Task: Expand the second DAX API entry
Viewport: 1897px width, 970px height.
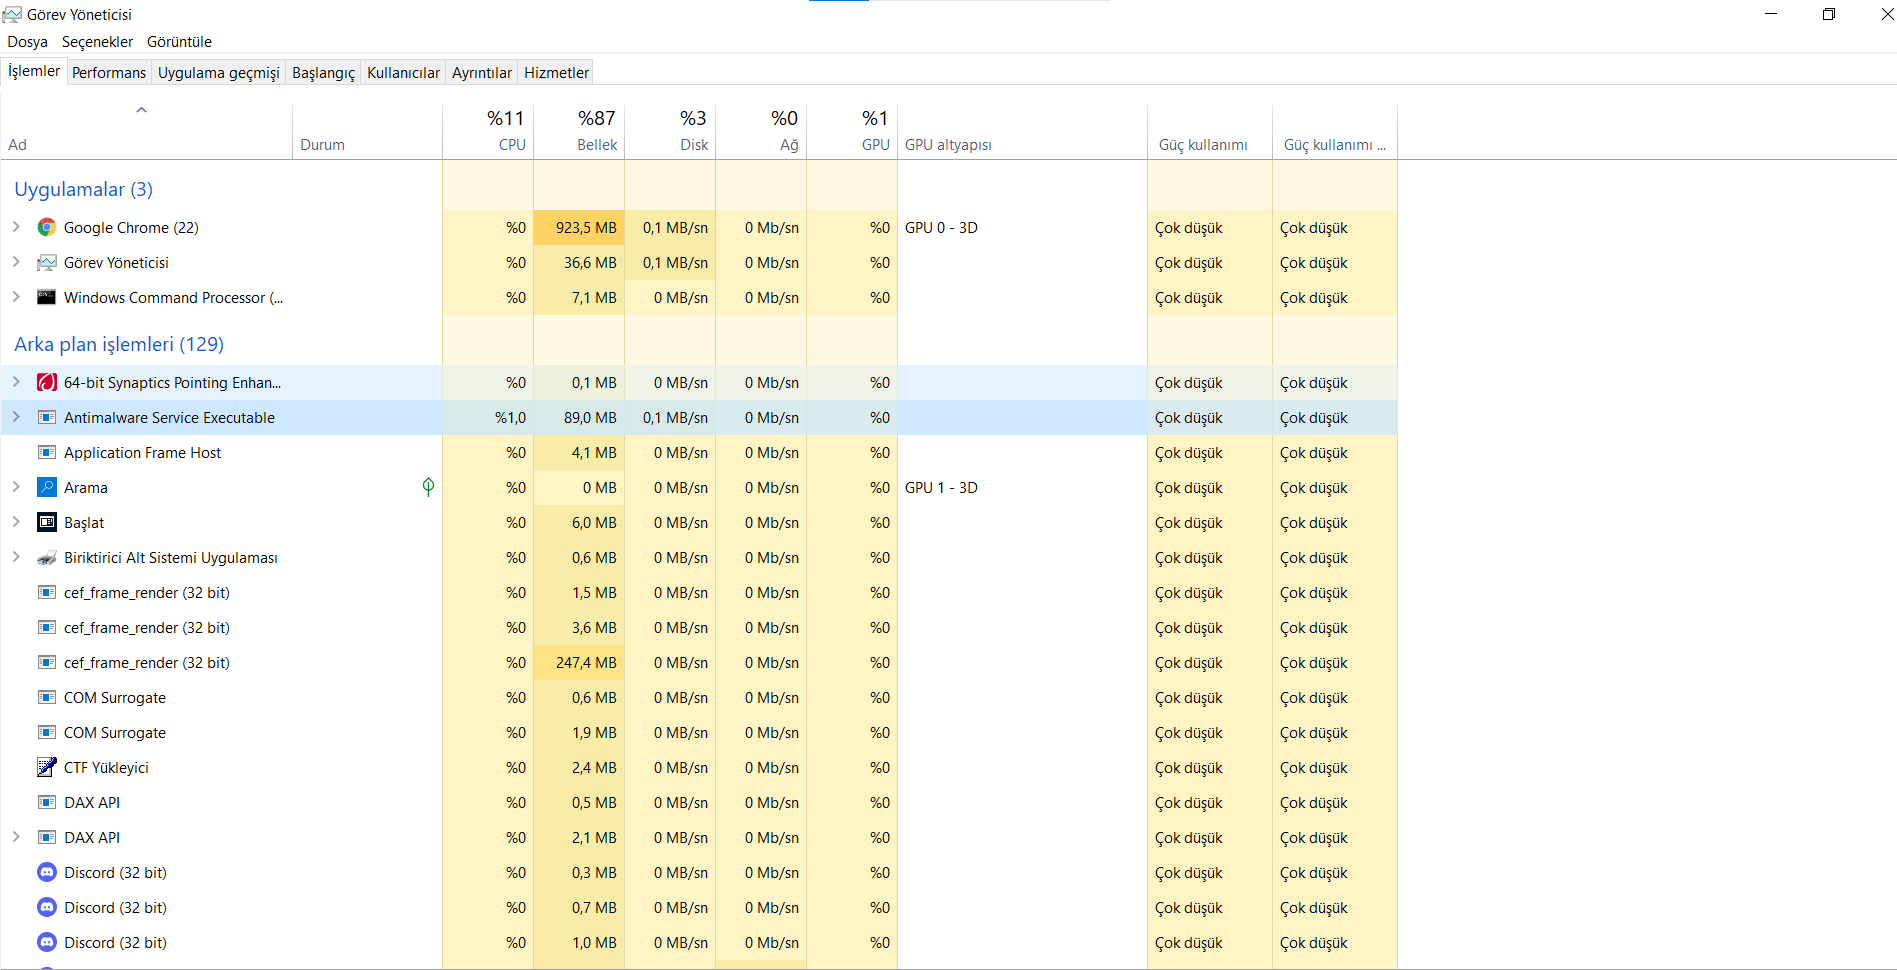Action: 16,837
